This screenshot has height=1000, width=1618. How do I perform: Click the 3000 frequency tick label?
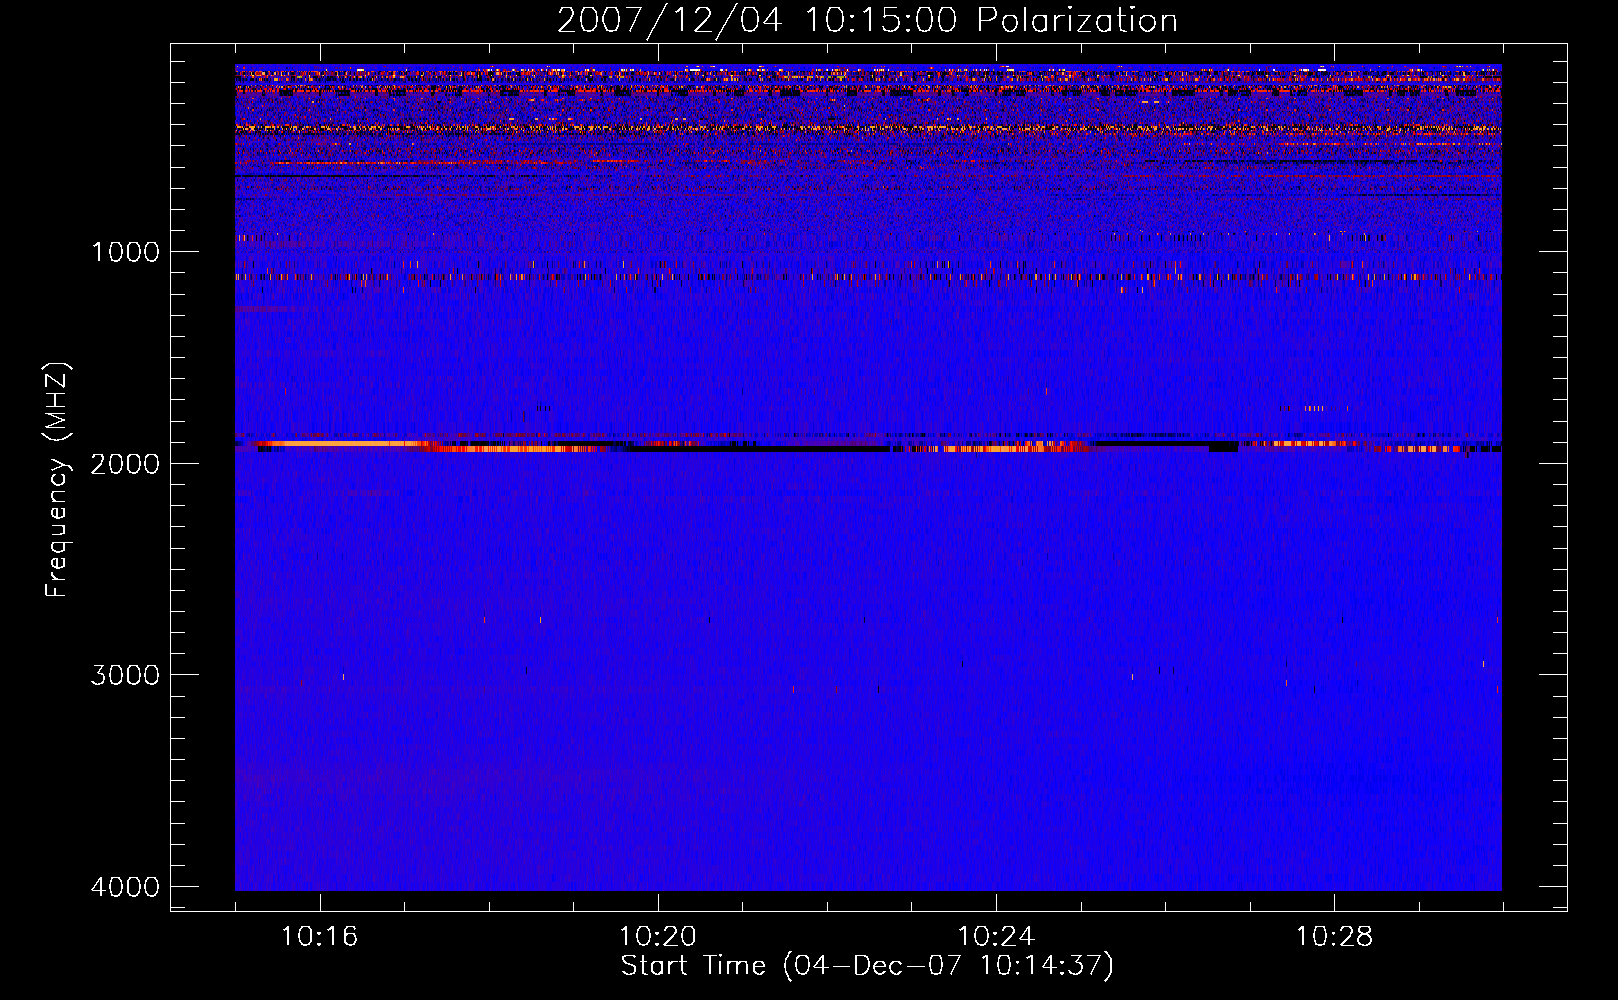pyautogui.click(x=125, y=675)
